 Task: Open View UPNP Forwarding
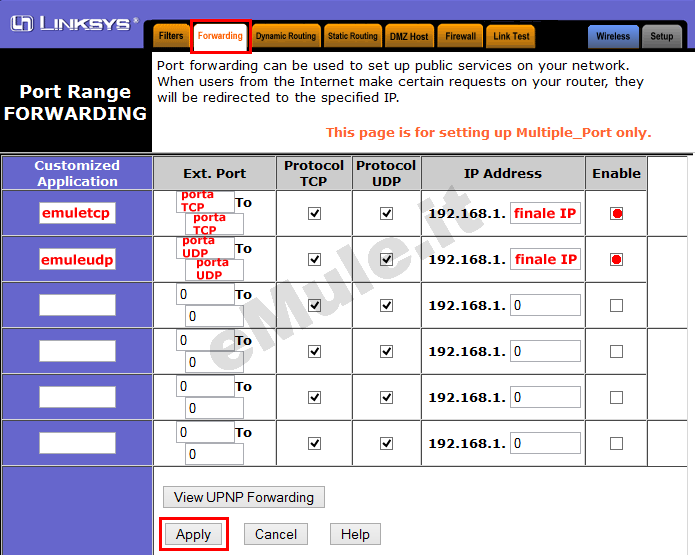tap(244, 497)
